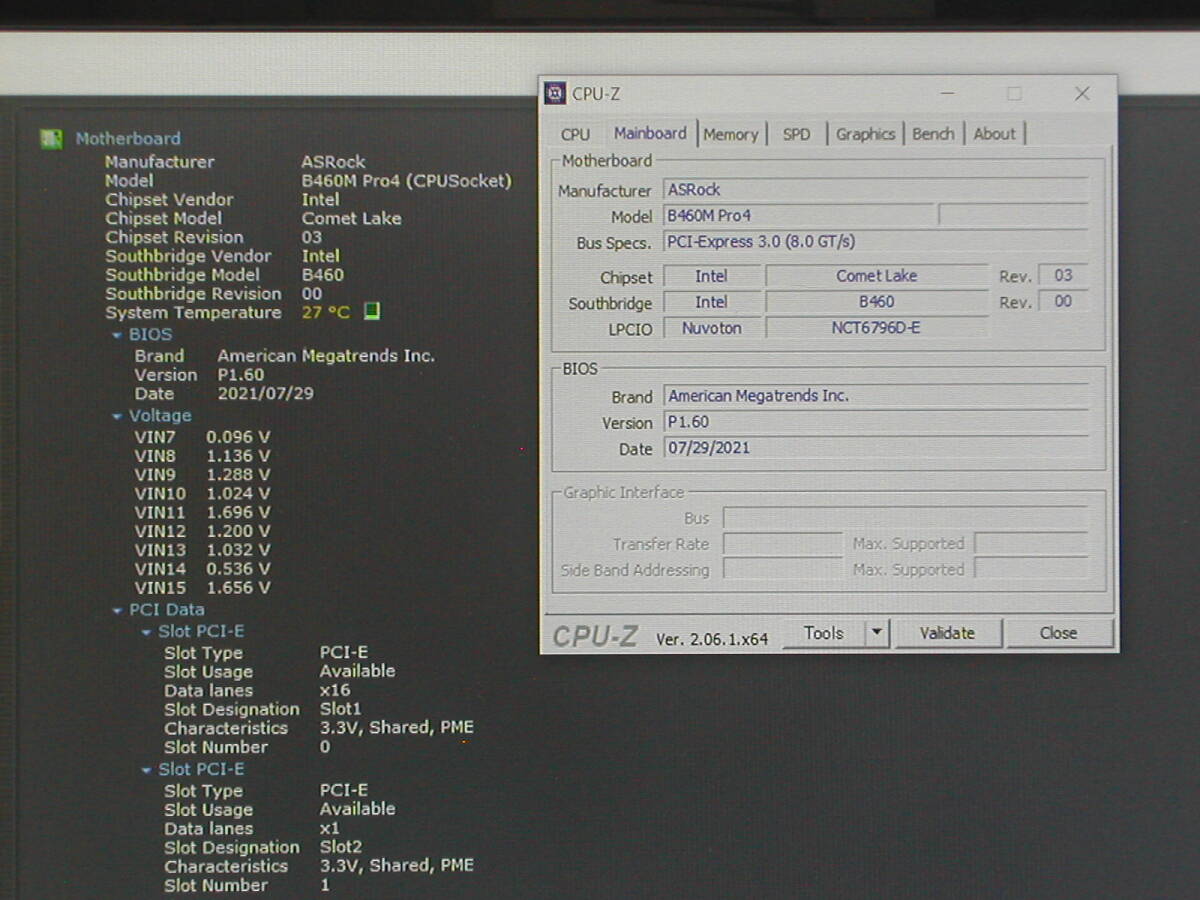Click the Close button at CPU-Z bottom
Viewport: 1200px width, 900px height.
coord(1058,633)
